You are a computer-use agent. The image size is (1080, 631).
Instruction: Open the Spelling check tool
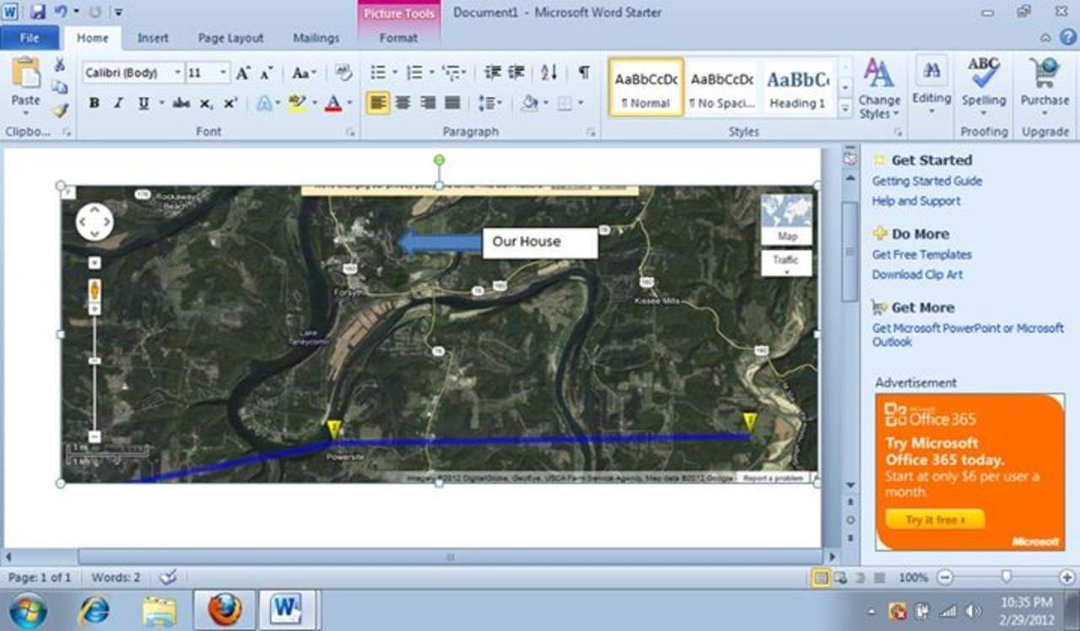(984, 86)
